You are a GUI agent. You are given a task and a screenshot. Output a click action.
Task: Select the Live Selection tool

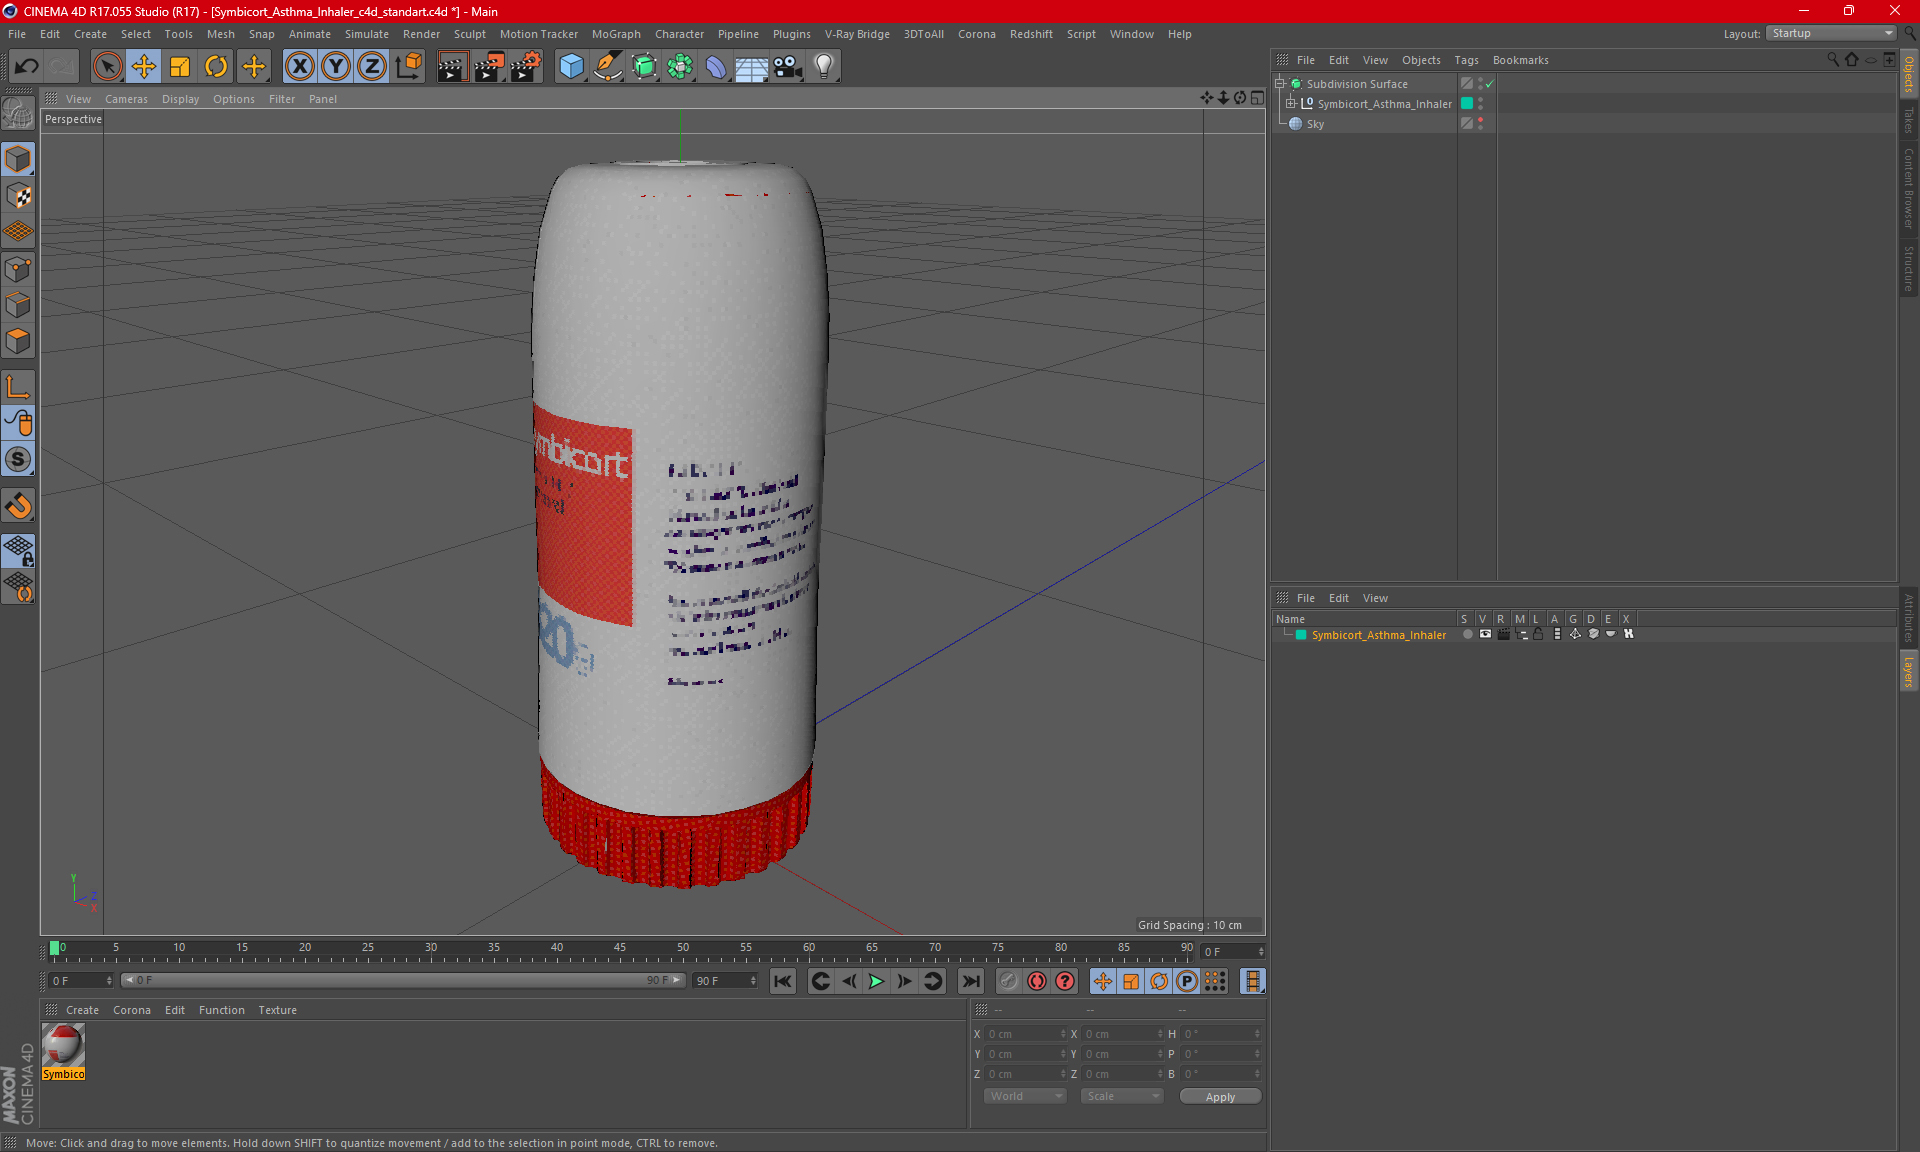(107, 67)
